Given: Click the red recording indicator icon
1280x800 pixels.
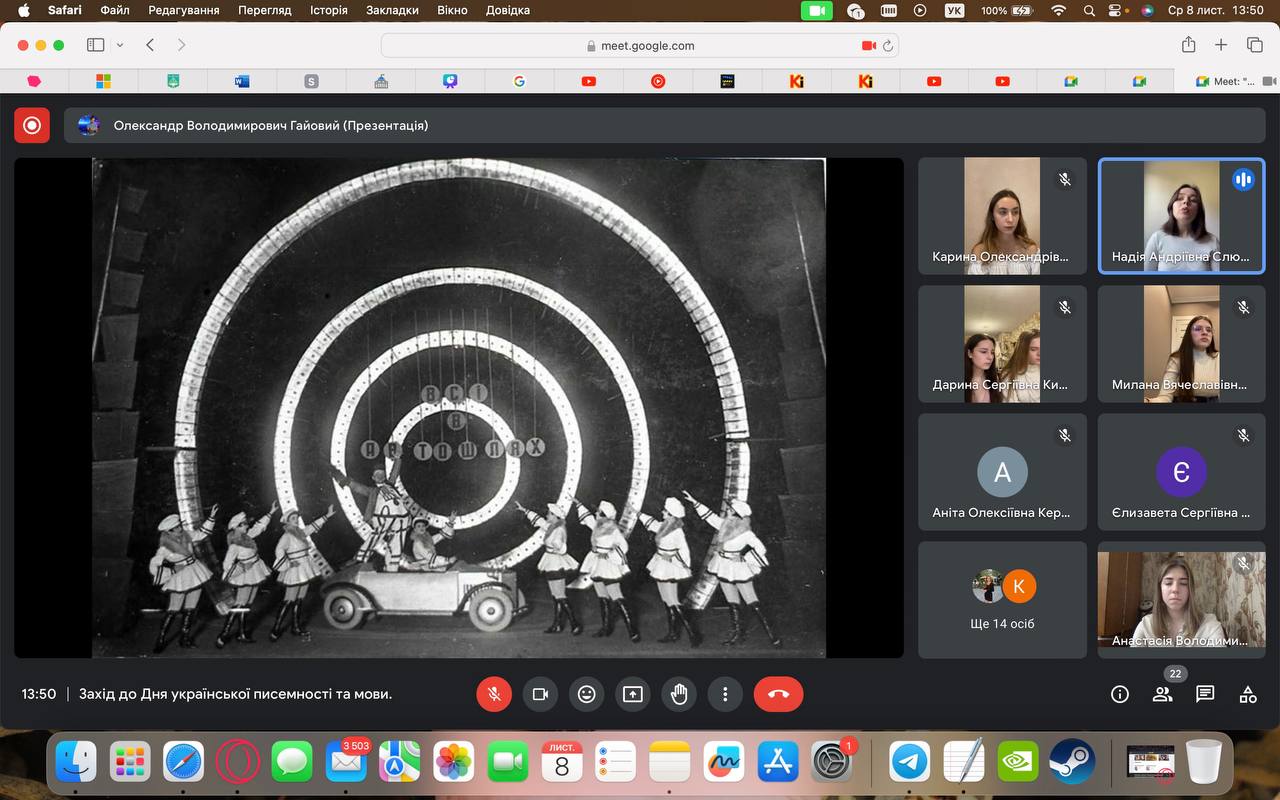Looking at the screenshot, I should coord(32,125).
